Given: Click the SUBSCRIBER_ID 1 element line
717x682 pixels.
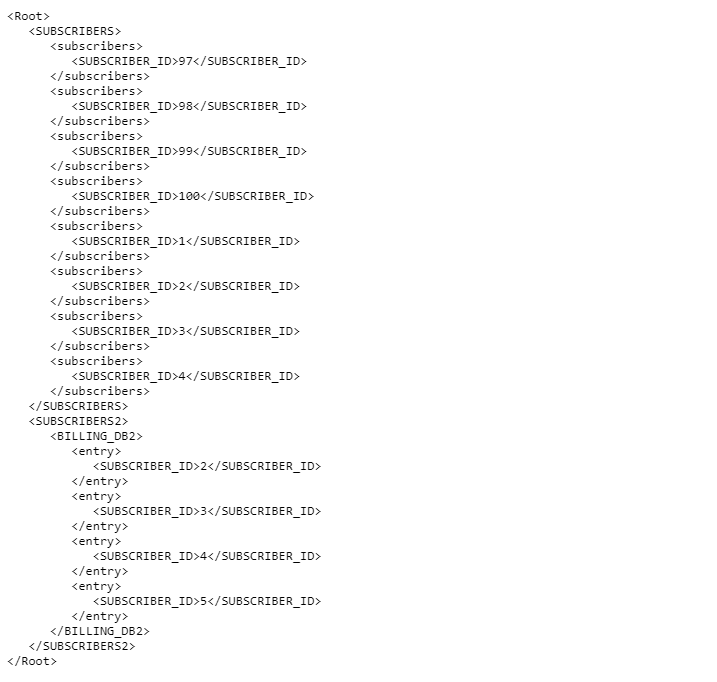Looking at the screenshot, I should (x=186, y=241).
